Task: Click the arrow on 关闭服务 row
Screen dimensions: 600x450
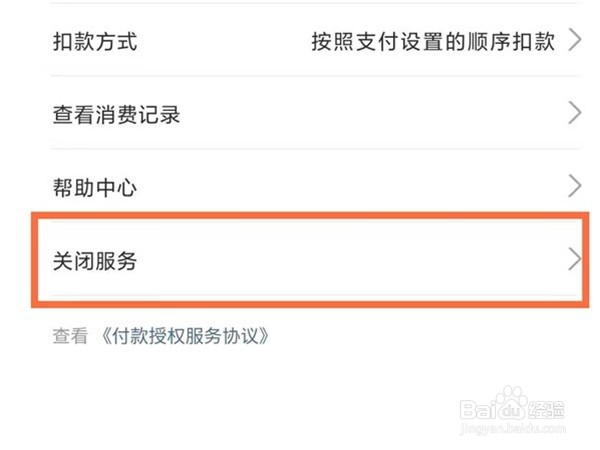Action: tap(574, 261)
